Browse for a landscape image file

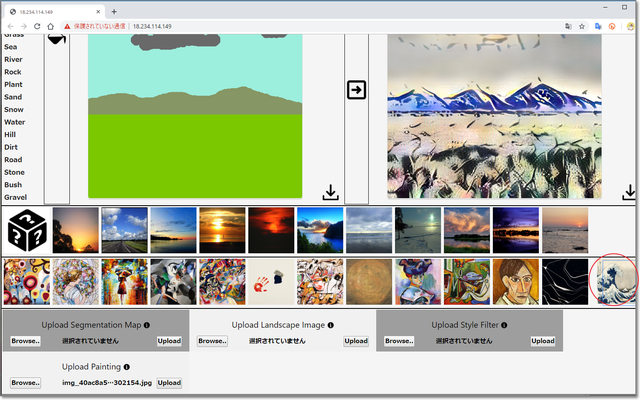212,341
